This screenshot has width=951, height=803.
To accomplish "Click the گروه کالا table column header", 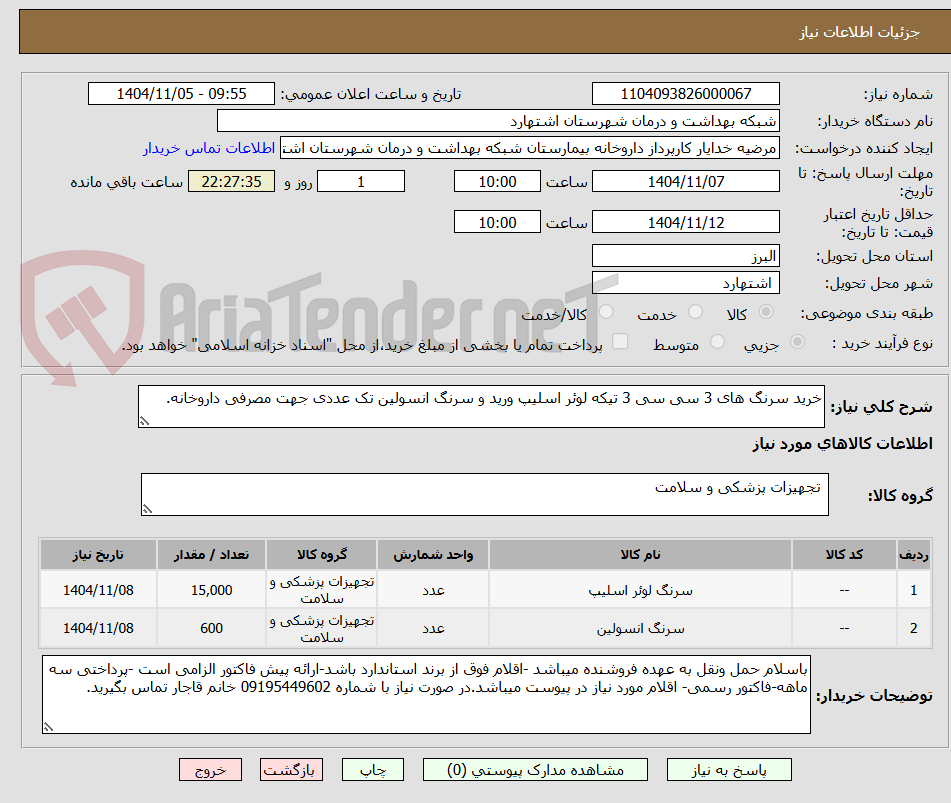I will [321, 554].
